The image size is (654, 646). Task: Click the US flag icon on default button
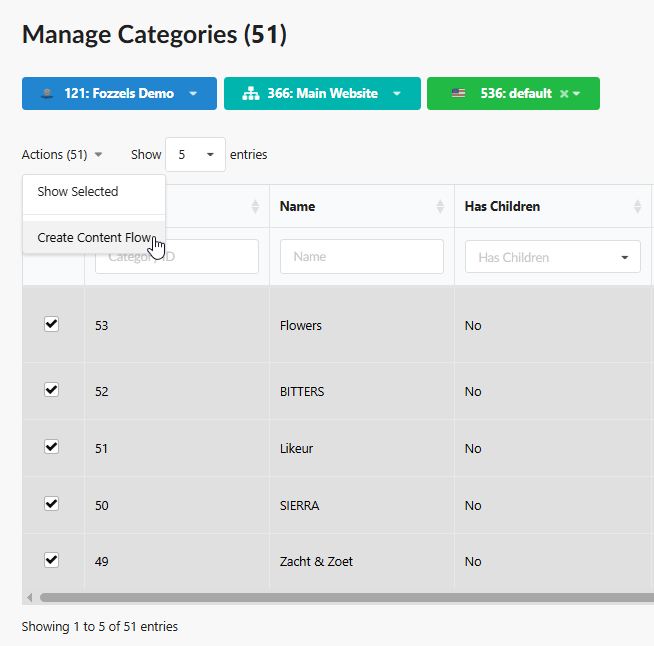(458, 93)
